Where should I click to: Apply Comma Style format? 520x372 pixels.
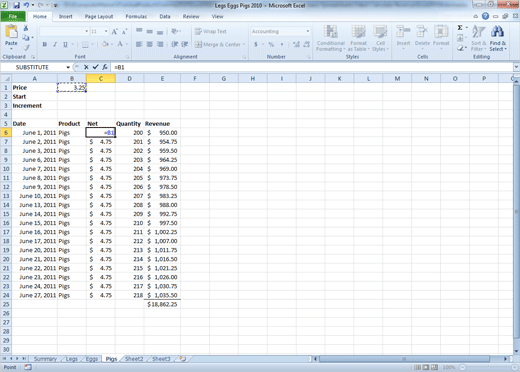click(282, 44)
